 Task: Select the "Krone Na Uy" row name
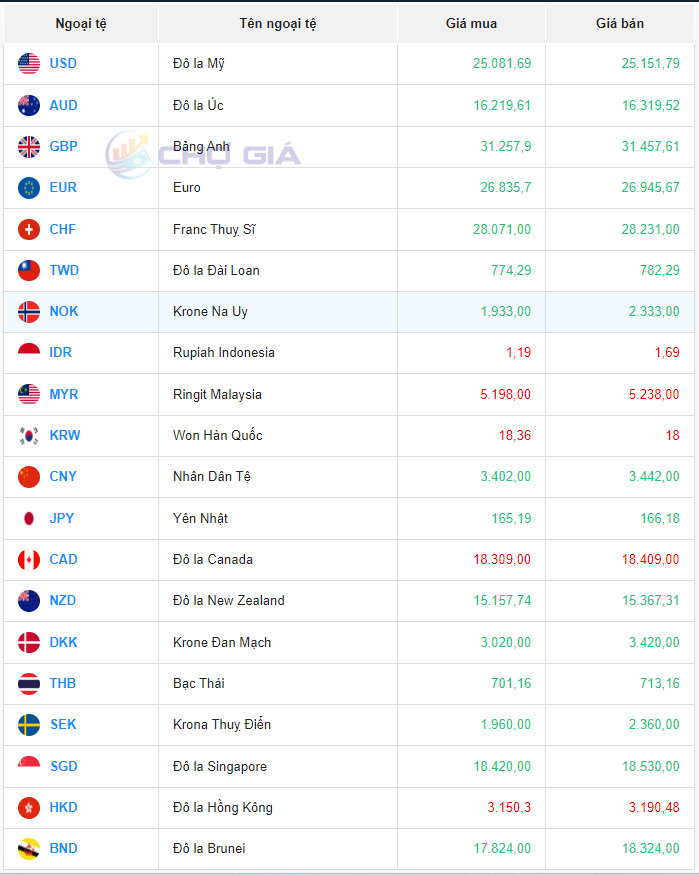point(210,312)
